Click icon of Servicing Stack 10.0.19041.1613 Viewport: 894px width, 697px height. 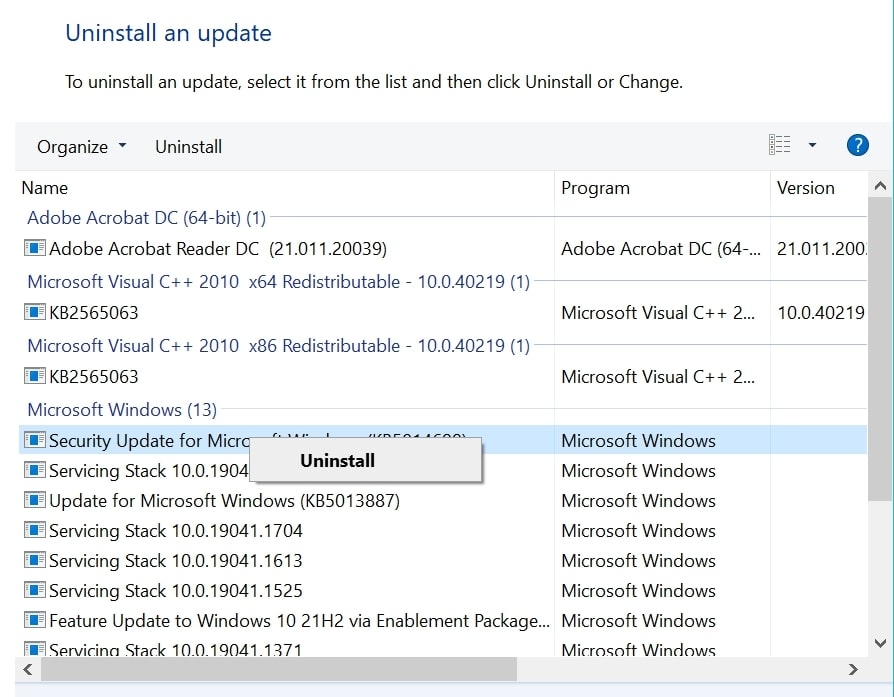[x=34, y=560]
